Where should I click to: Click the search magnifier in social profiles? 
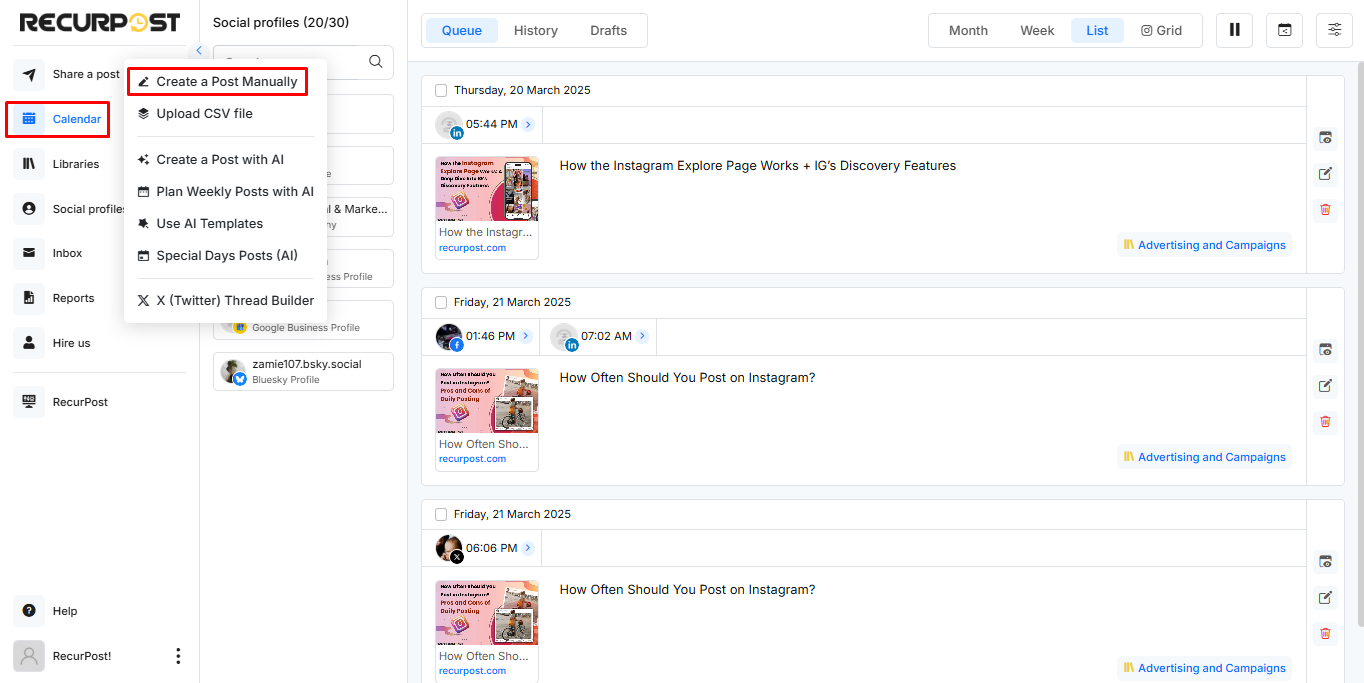pyautogui.click(x=376, y=62)
